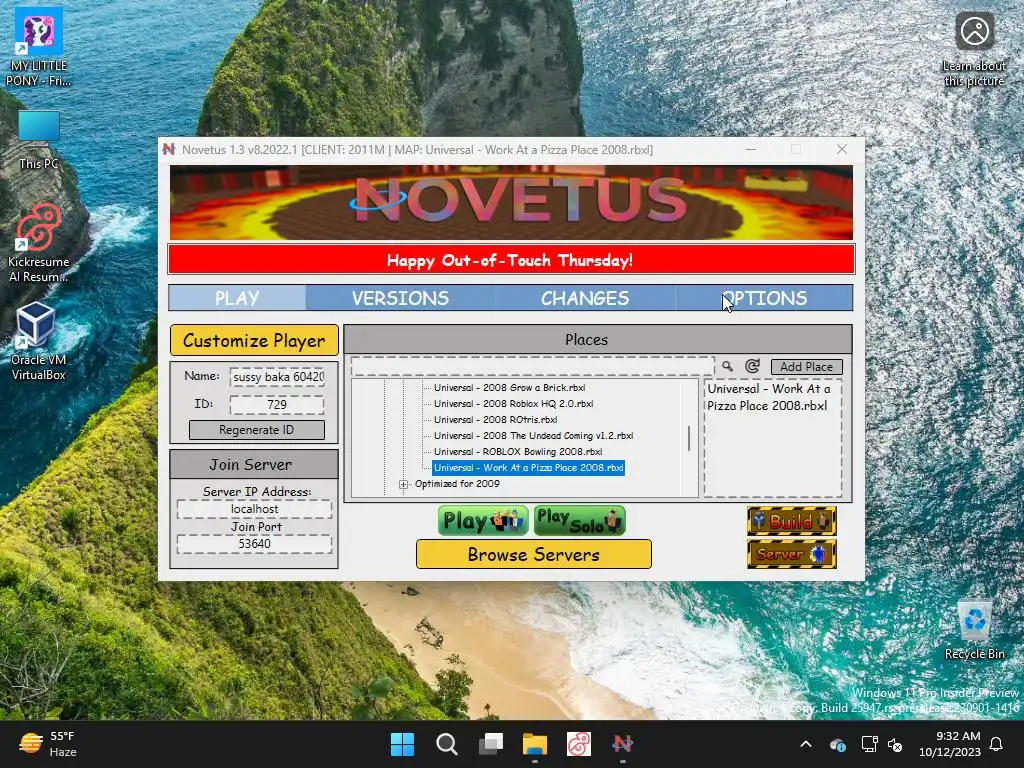
Task: Click the Server IP Address field
Action: (254, 509)
